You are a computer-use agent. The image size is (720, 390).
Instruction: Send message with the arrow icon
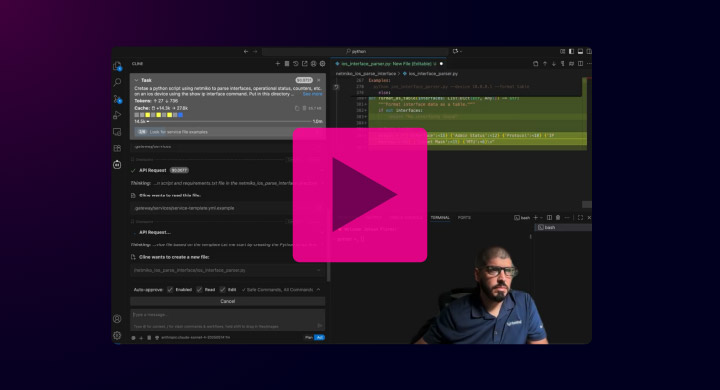pos(320,326)
